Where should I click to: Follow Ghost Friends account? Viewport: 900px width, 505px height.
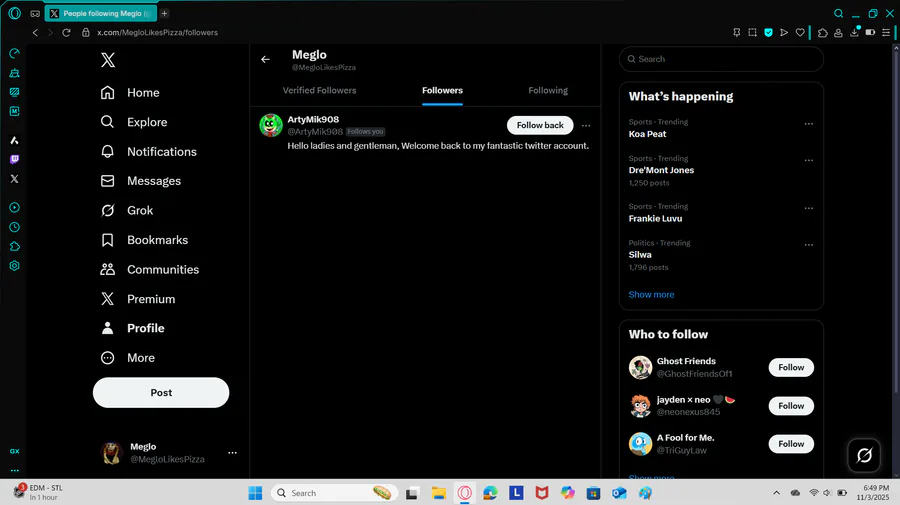coord(791,367)
